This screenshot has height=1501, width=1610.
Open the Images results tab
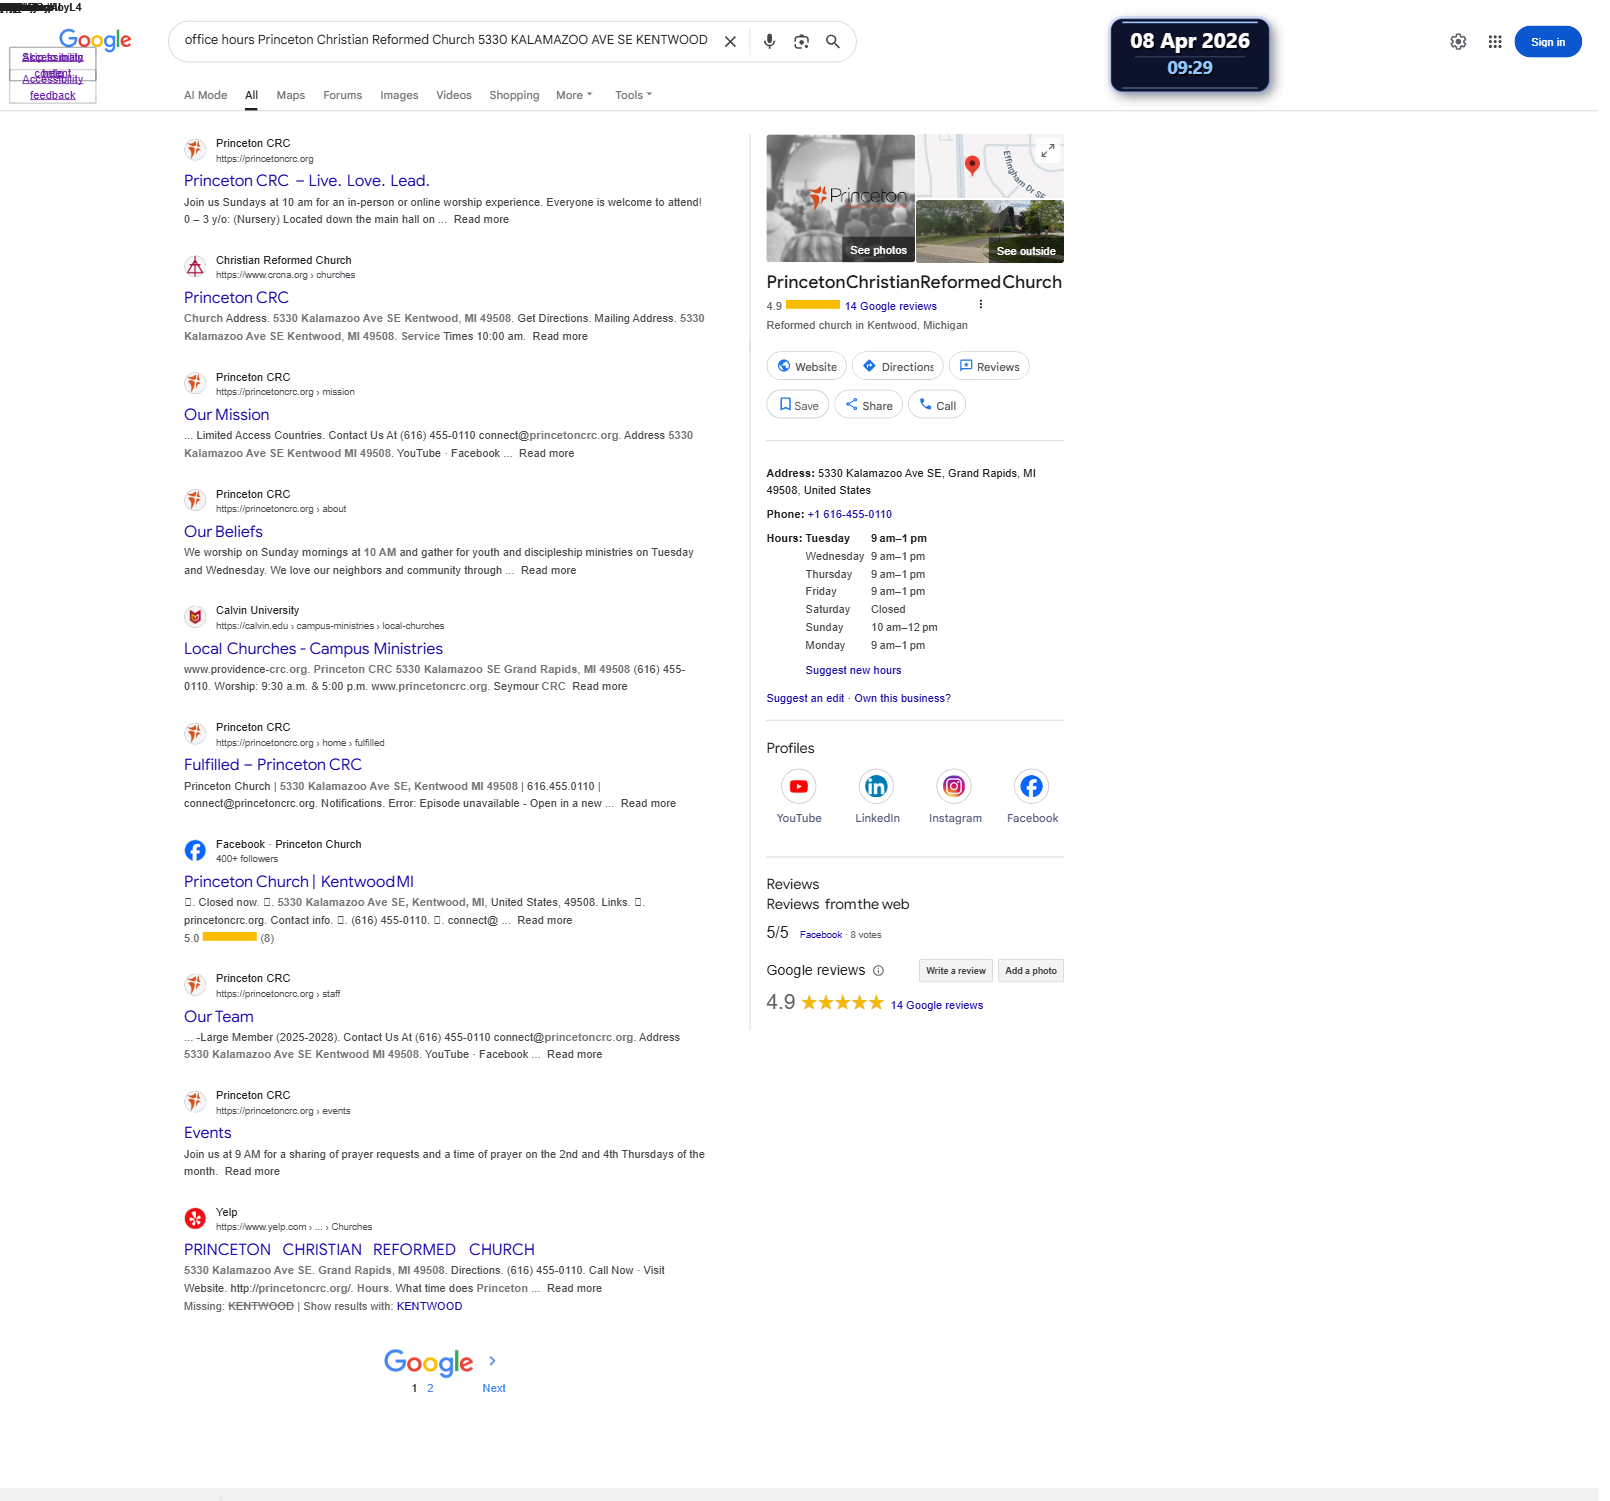(399, 96)
